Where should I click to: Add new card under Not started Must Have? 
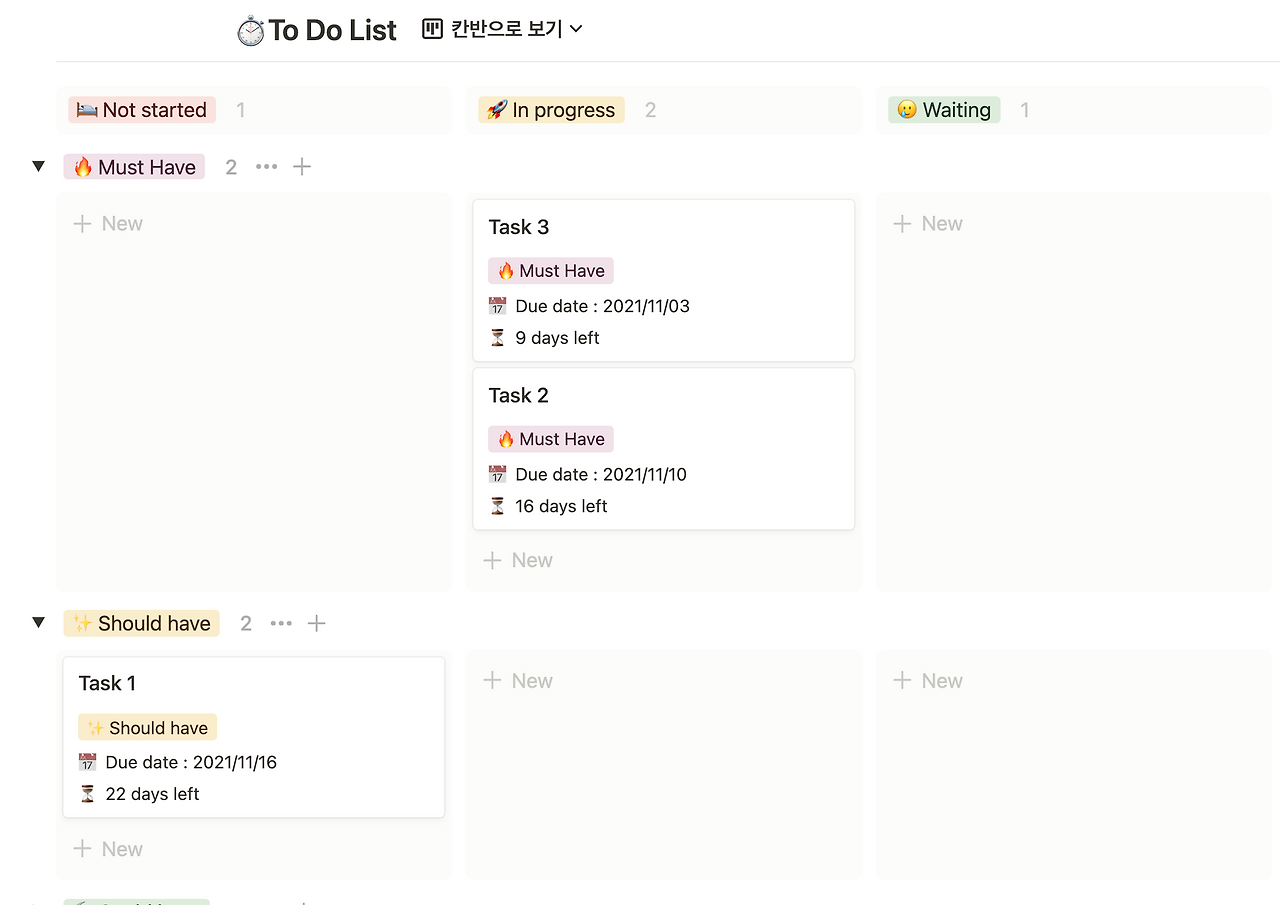[x=109, y=224]
